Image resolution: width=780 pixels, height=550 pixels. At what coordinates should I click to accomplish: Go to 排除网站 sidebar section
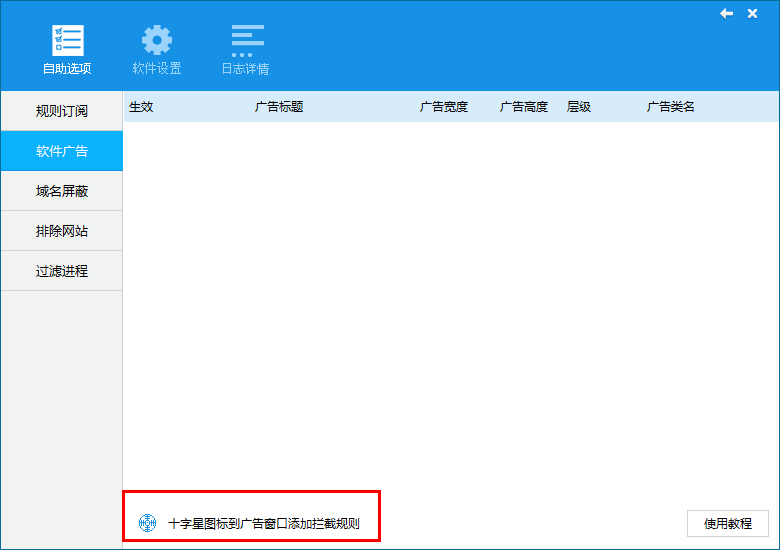(62, 231)
